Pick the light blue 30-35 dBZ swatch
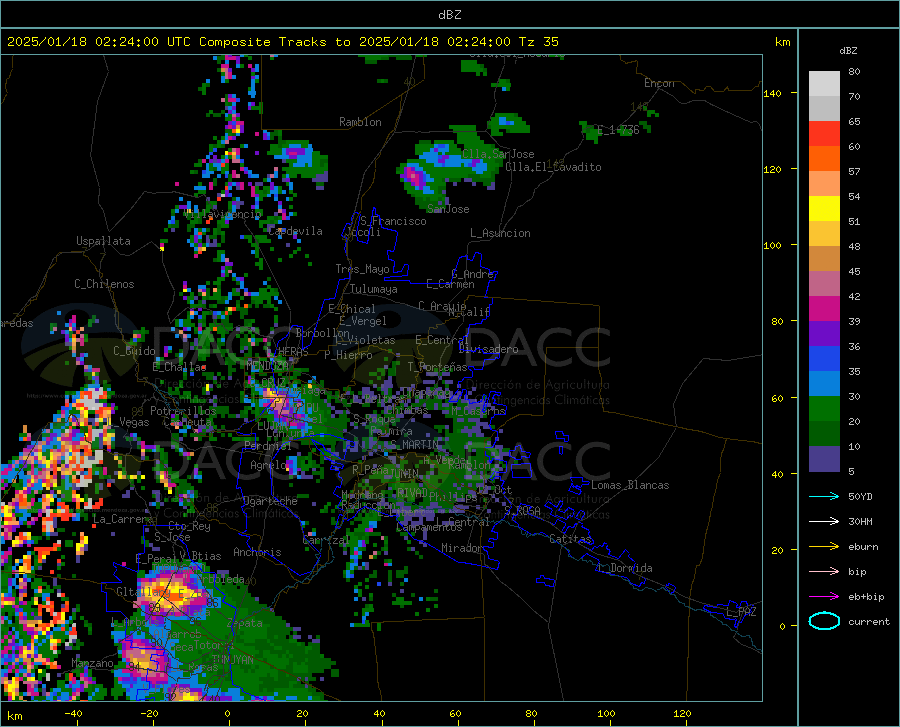 (x=824, y=384)
